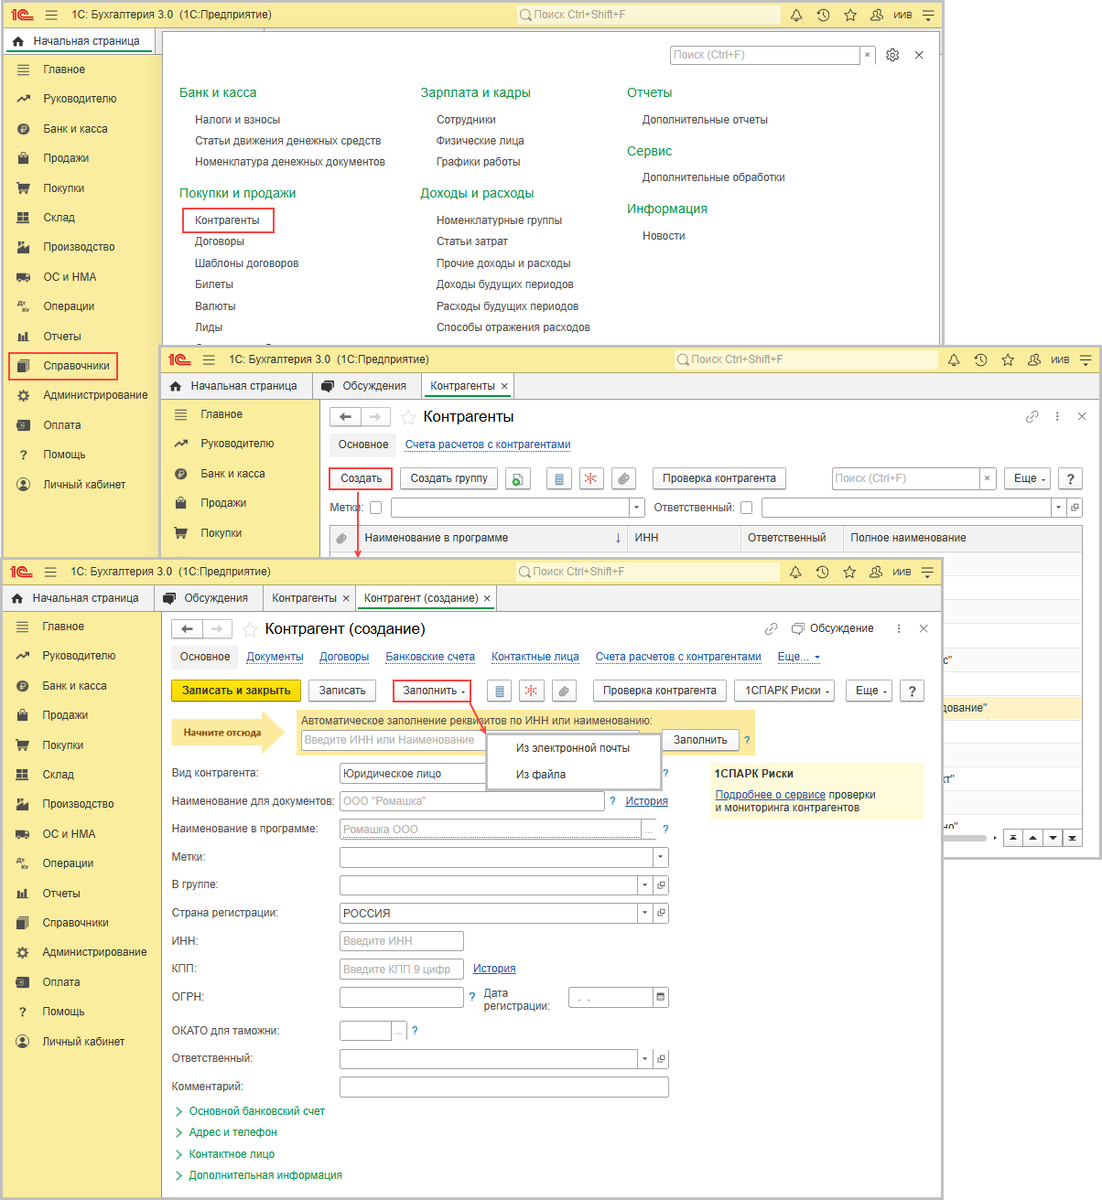Click help question mark beside ОГРН field
The height and width of the screenshot is (1200, 1102).
pyautogui.click(x=472, y=997)
